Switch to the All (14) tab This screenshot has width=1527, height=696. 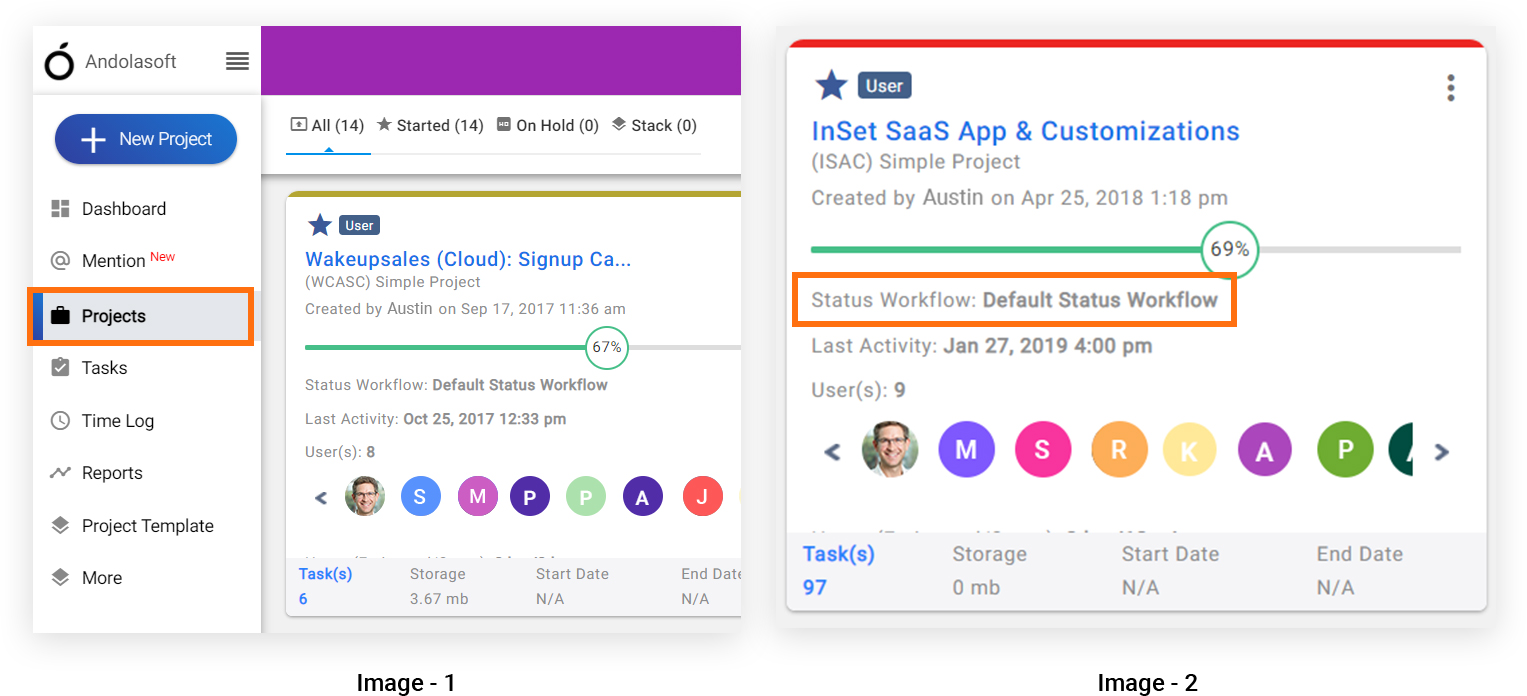327,126
